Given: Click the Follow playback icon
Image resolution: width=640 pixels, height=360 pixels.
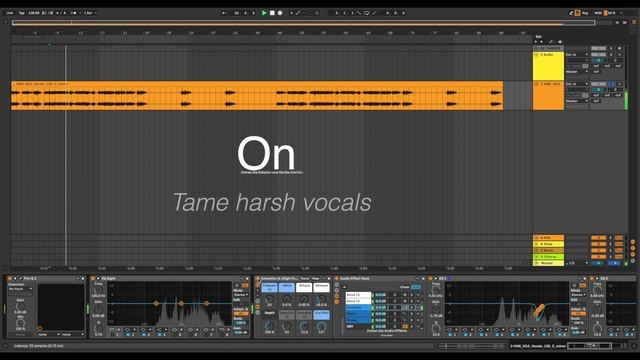Looking at the screenshot, I should click(224, 13).
